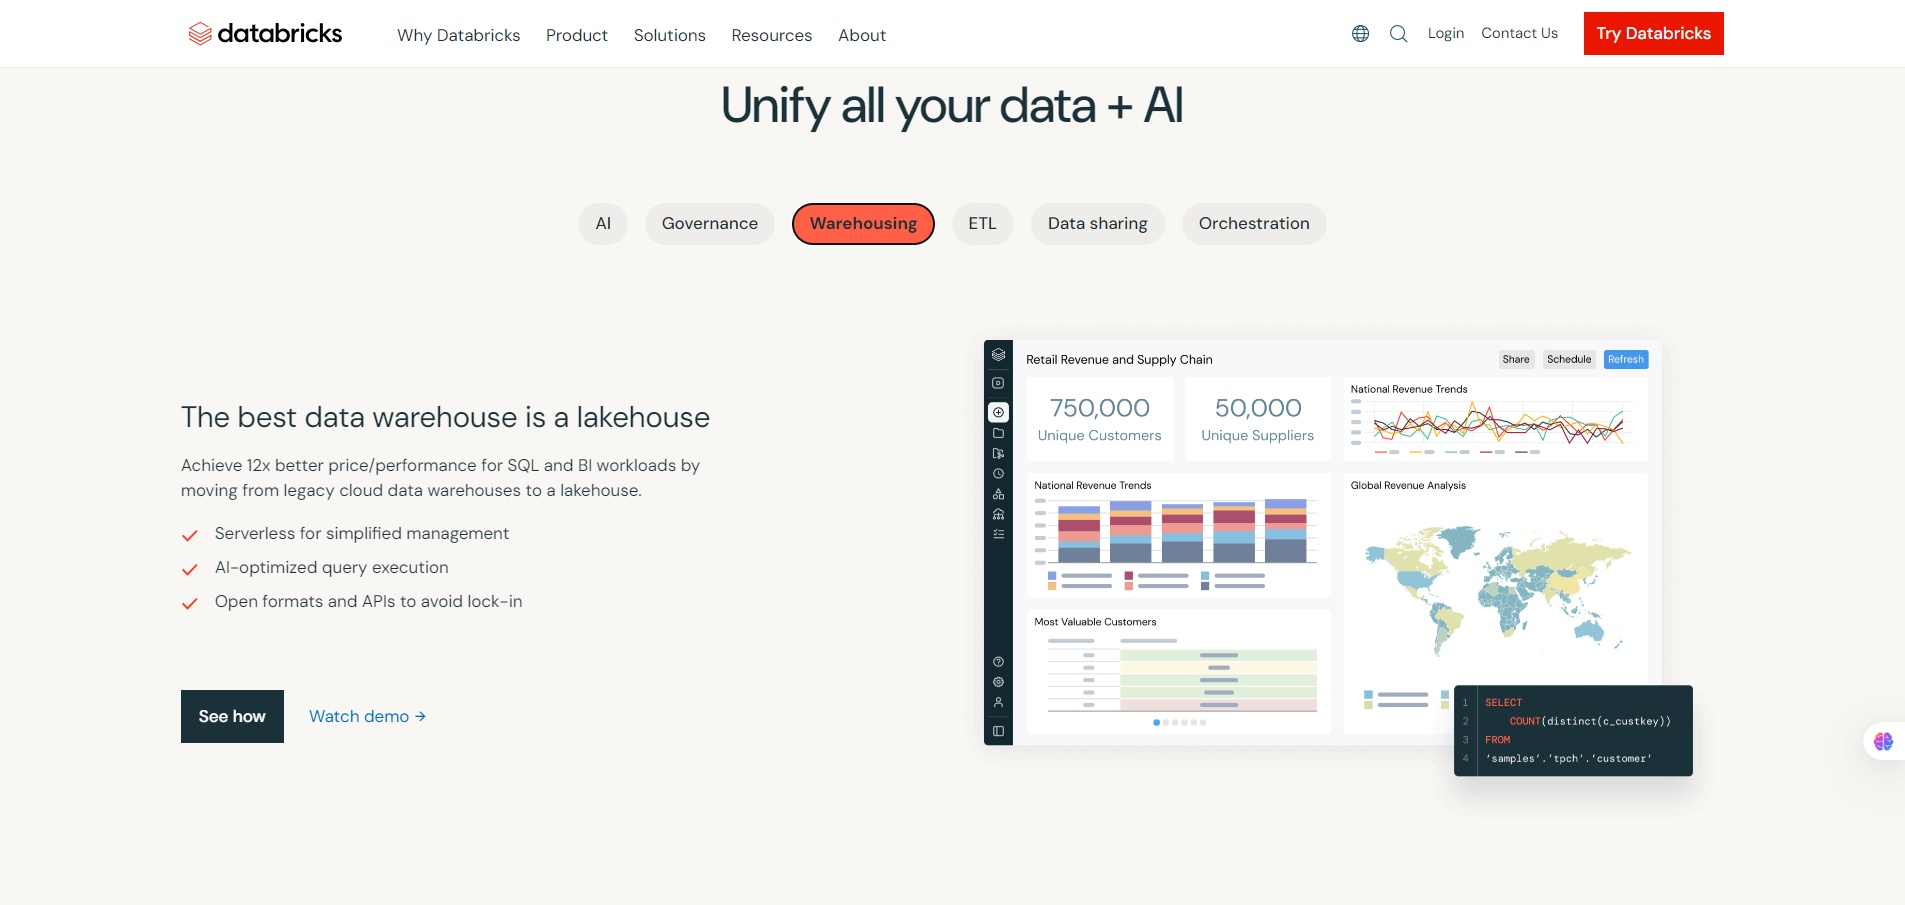Expand the Resources menu

pyautogui.click(x=771, y=35)
